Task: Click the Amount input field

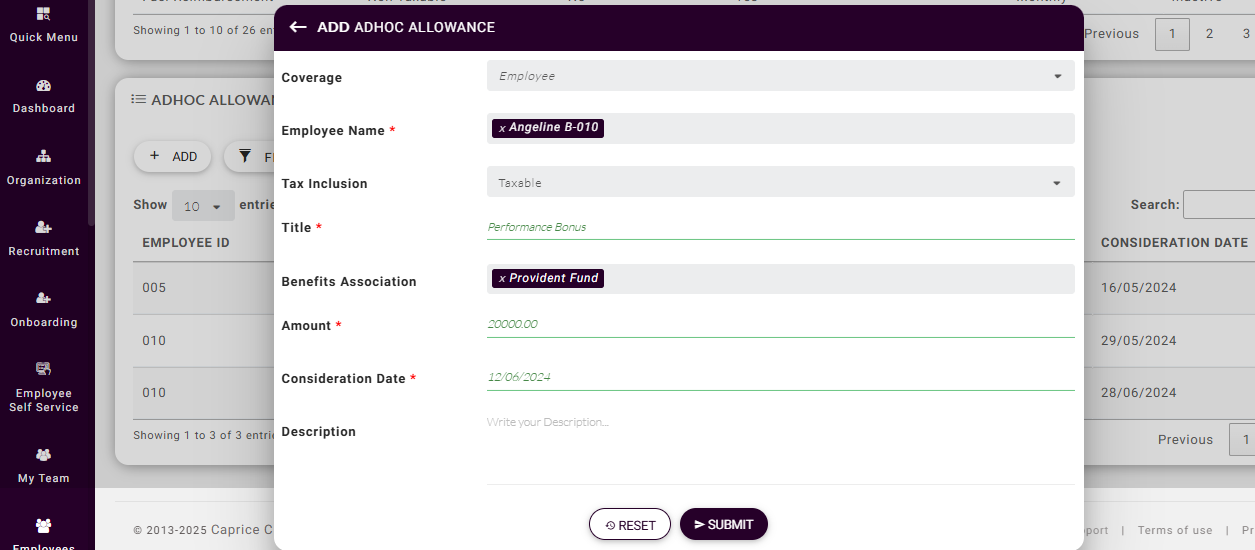Action: coord(780,324)
